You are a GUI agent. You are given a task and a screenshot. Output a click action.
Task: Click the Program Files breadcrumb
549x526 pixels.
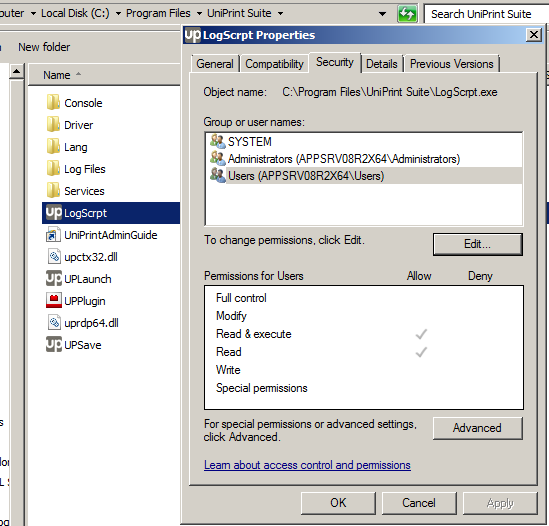(x=158, y=13)
